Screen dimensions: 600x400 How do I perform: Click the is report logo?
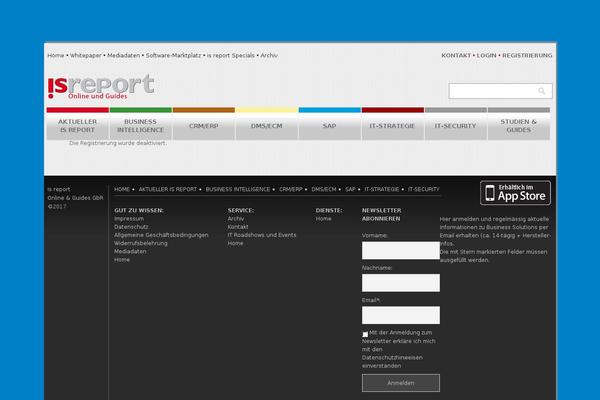click(x=101, y=87)
